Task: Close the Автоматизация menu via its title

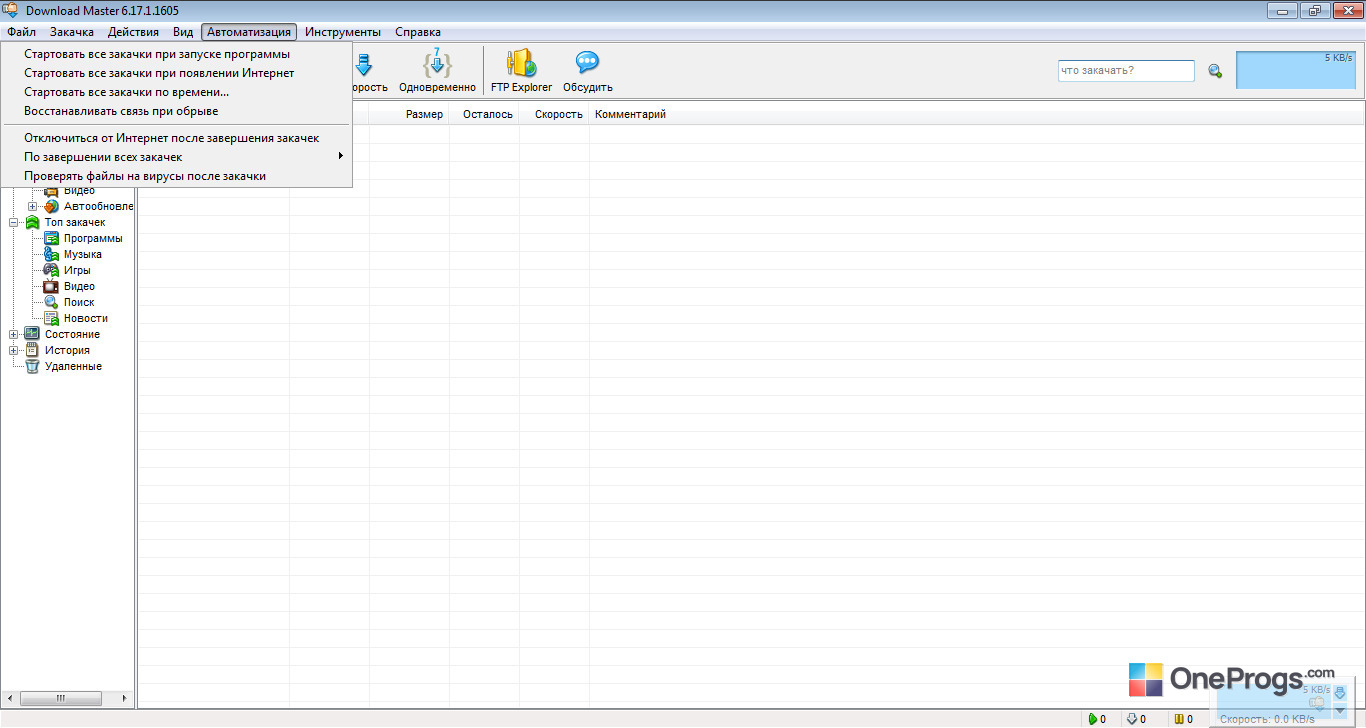Action: pyautogui.click(x=249, y=32)
